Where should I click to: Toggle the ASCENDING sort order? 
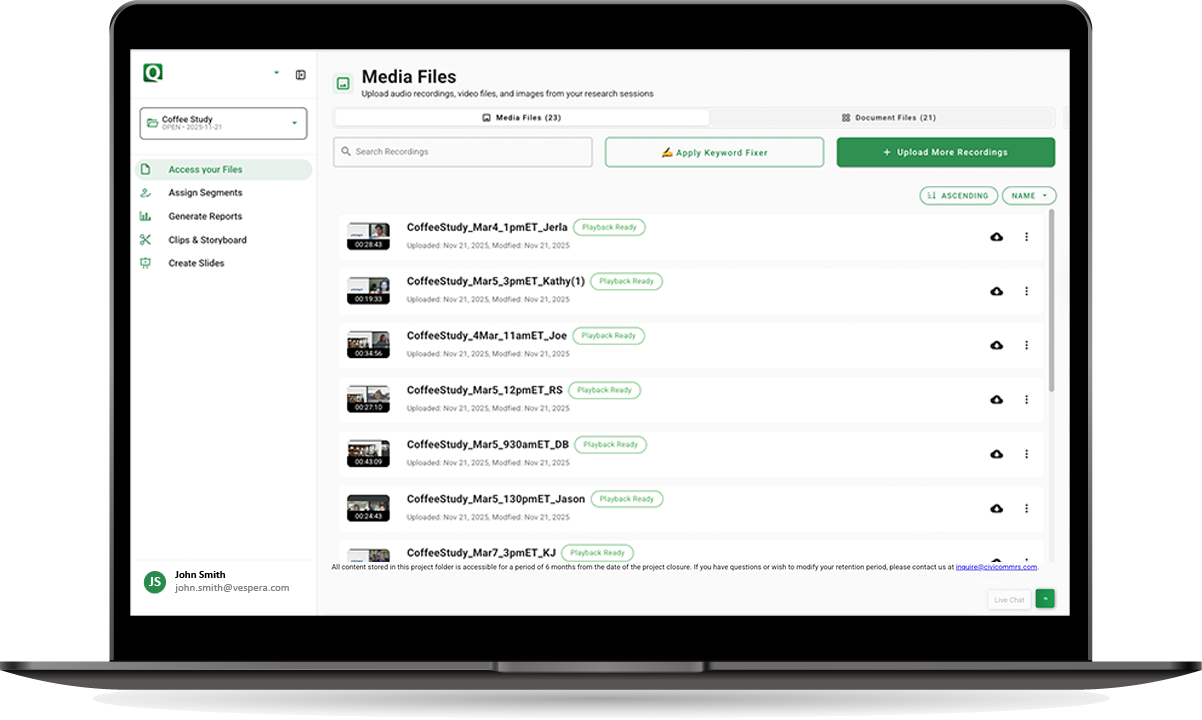pos(958,196)
